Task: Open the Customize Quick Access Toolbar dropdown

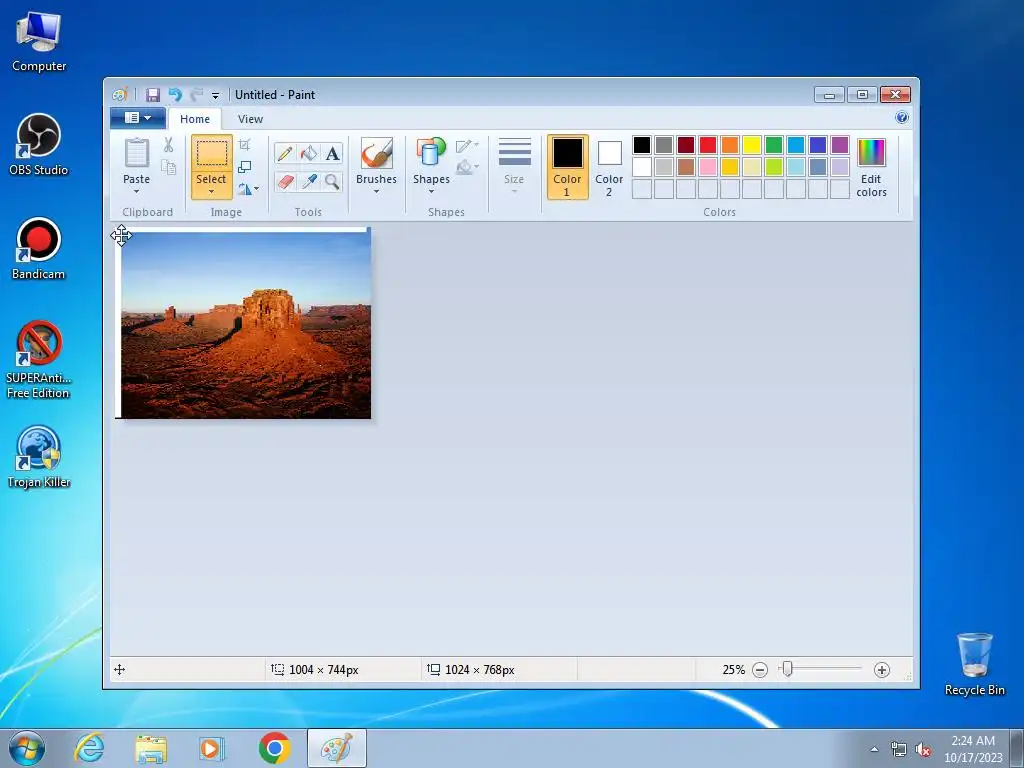Action: 216,95
